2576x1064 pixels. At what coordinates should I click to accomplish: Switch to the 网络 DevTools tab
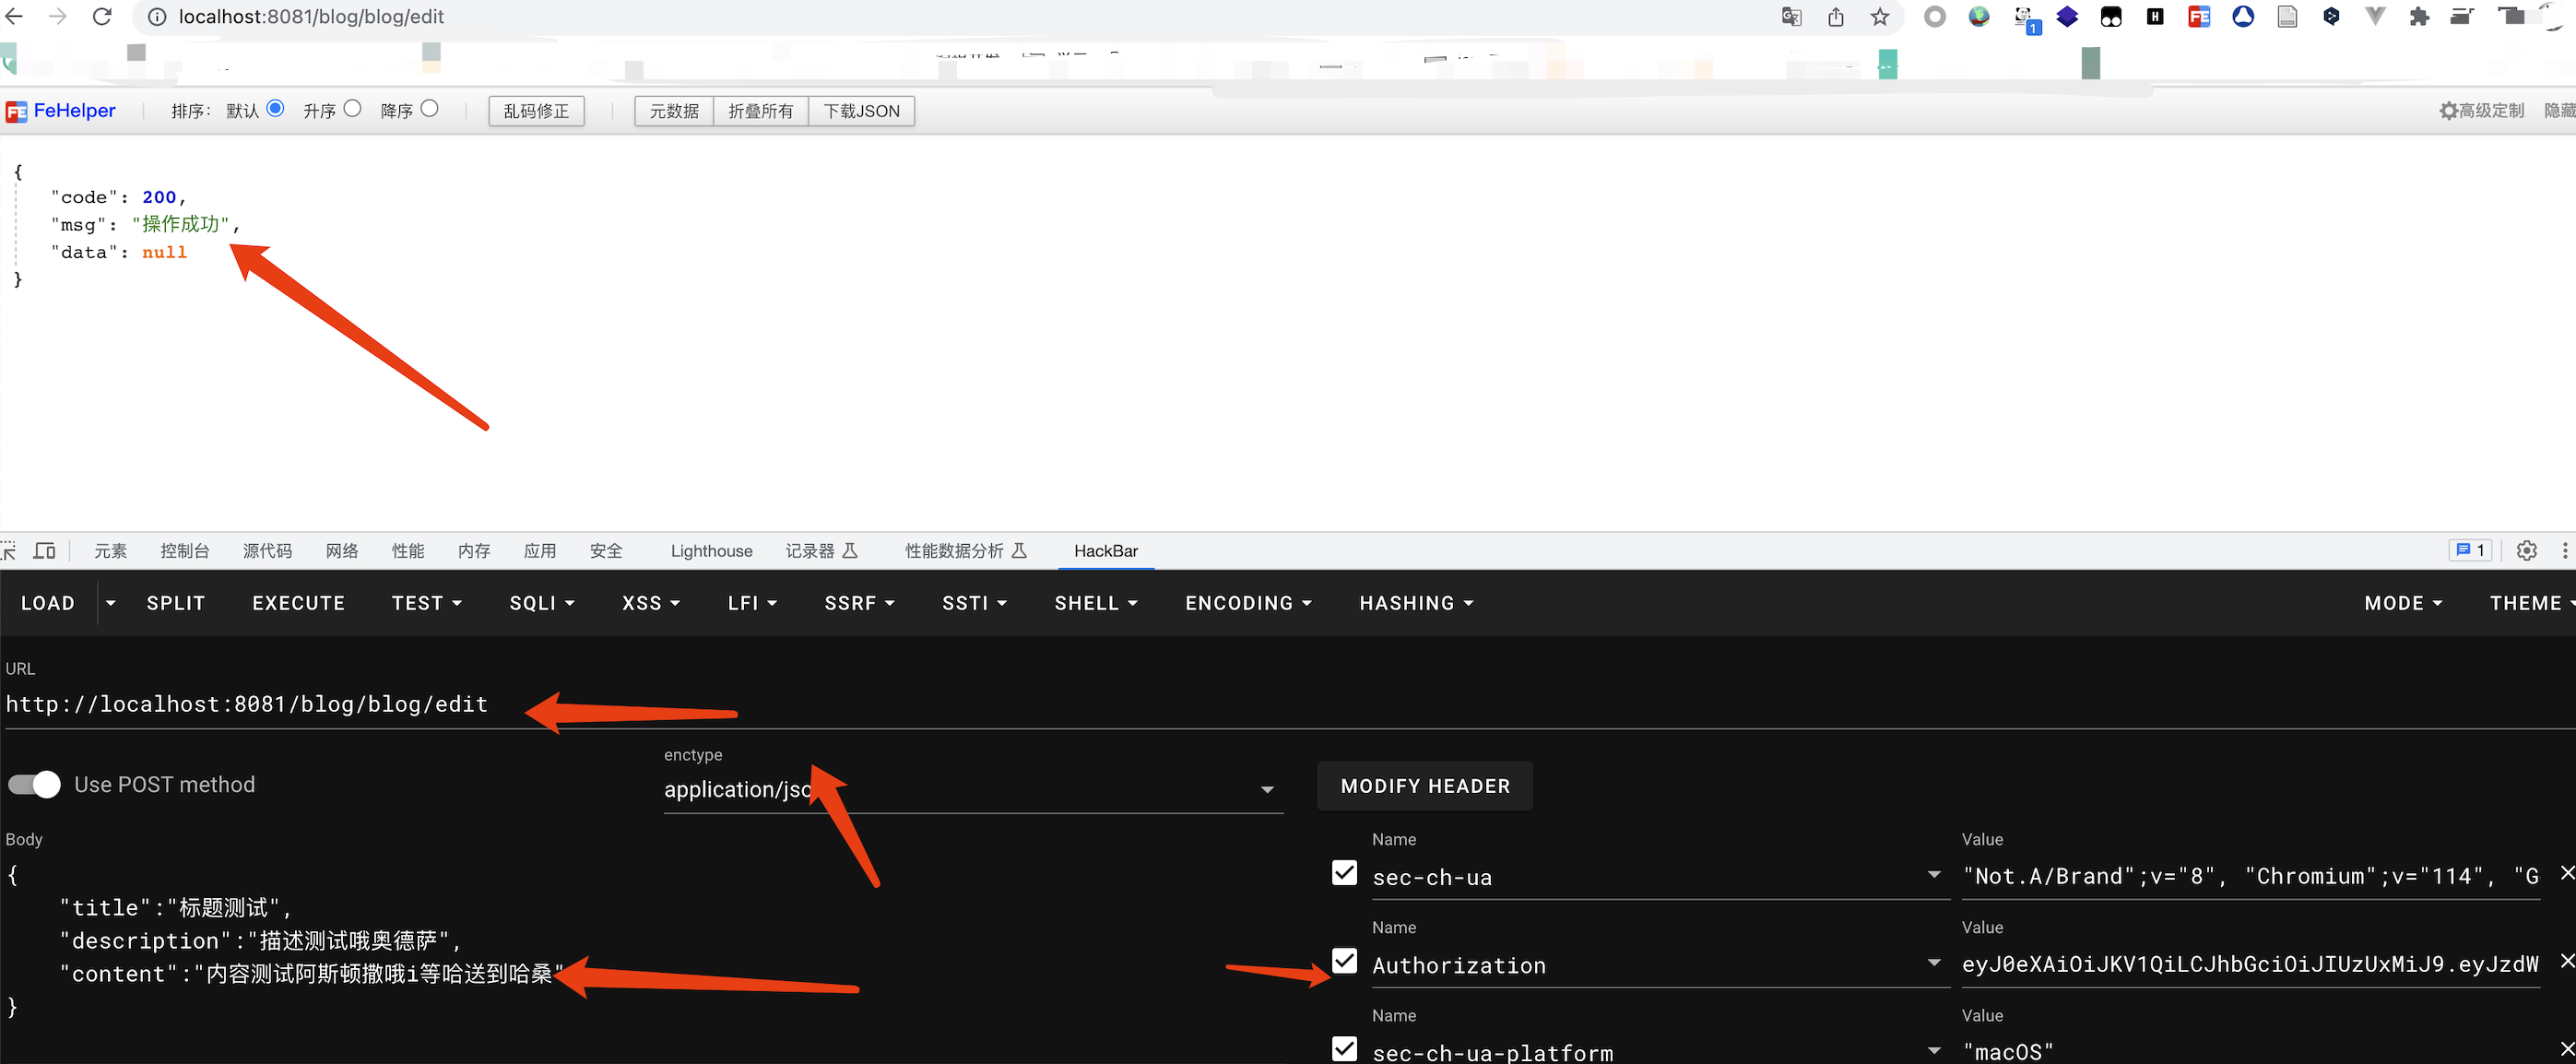click(342, 551)
